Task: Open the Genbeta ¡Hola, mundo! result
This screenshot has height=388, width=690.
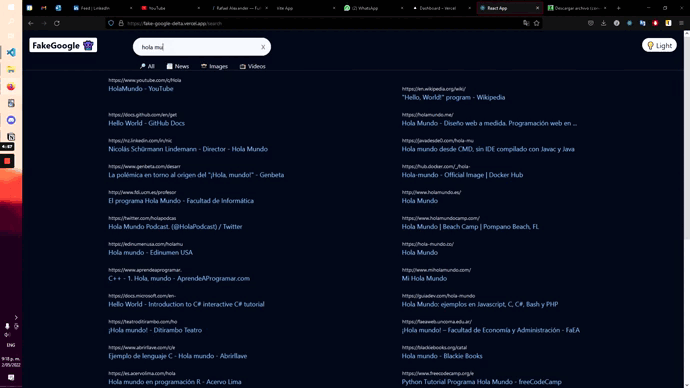Action: coord(196,175)
